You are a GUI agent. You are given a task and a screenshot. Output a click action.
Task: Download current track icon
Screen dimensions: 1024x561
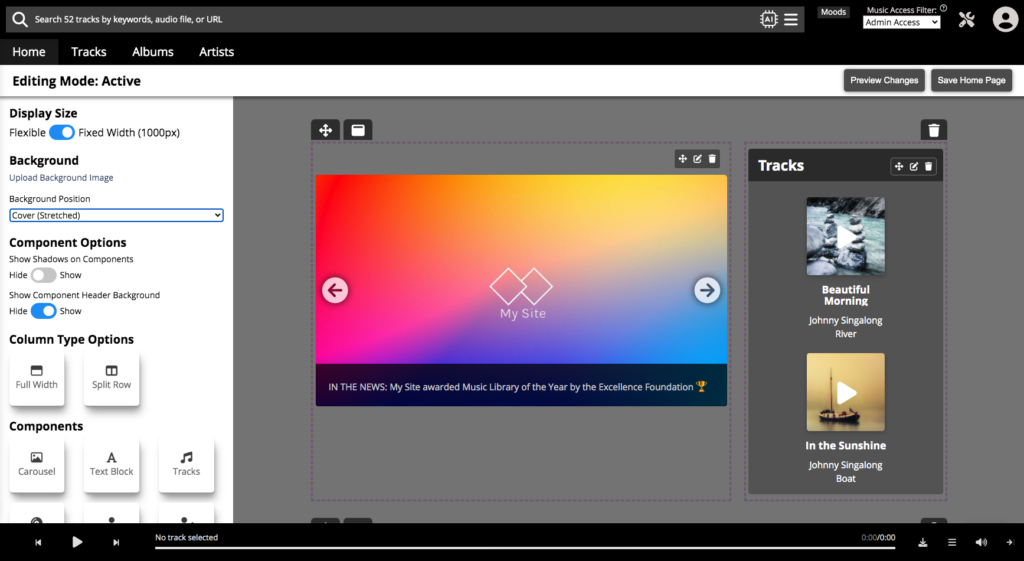point(923,542)
